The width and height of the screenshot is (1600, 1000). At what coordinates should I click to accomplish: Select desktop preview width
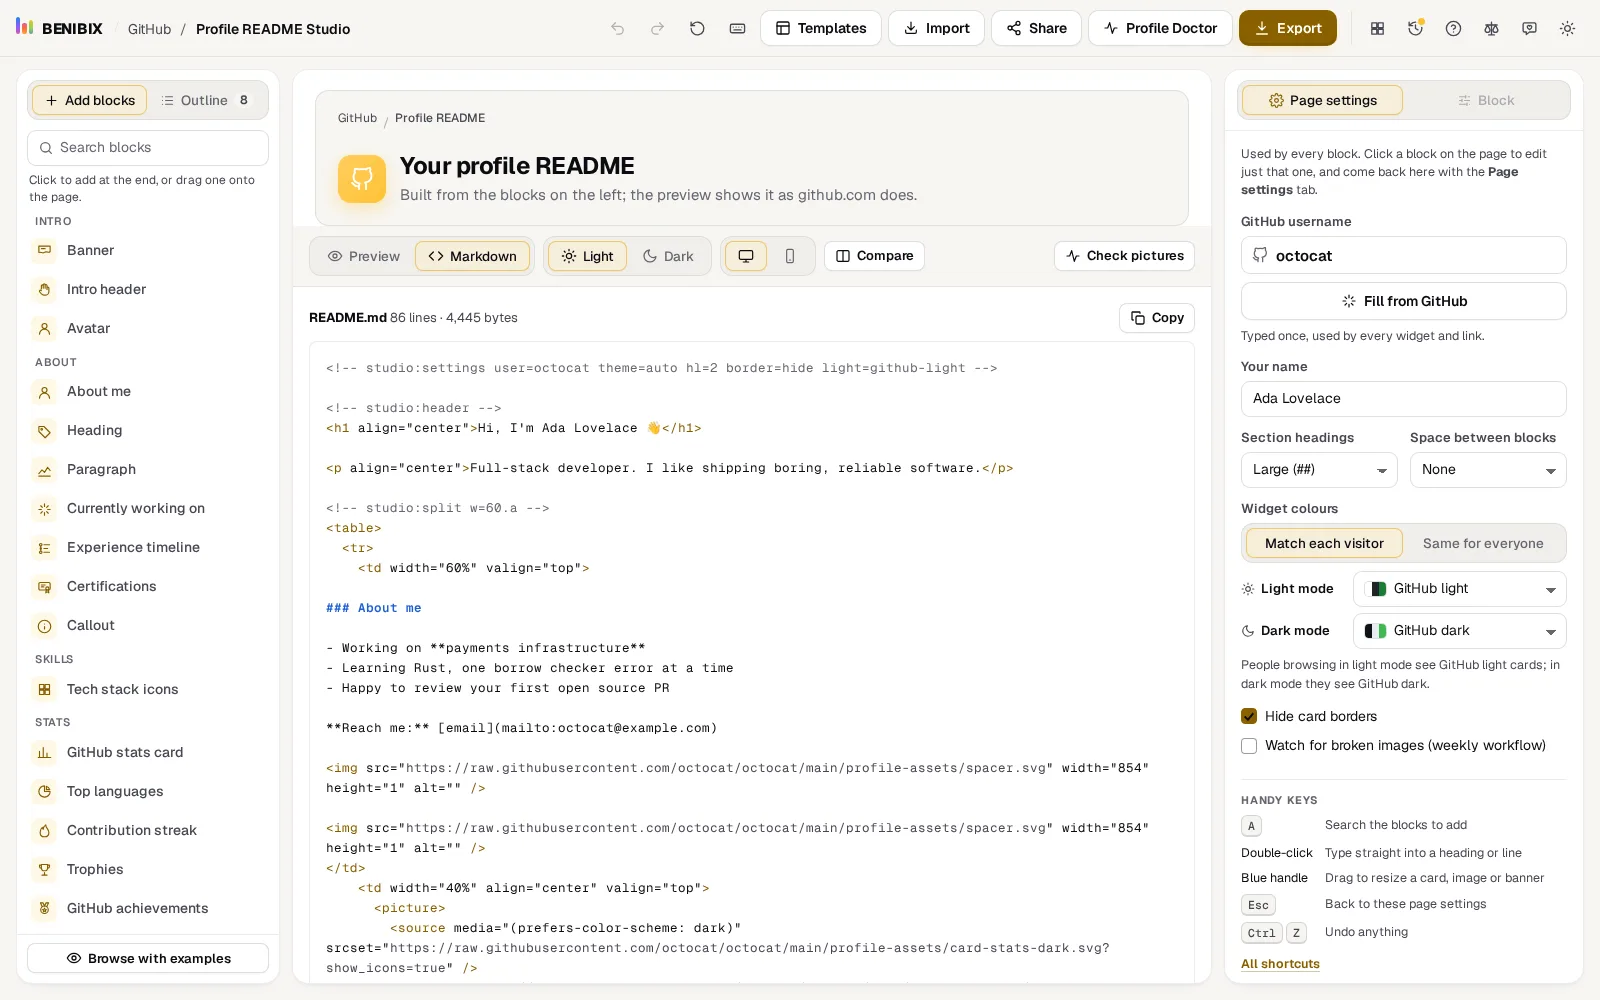(x=746, y=256)
